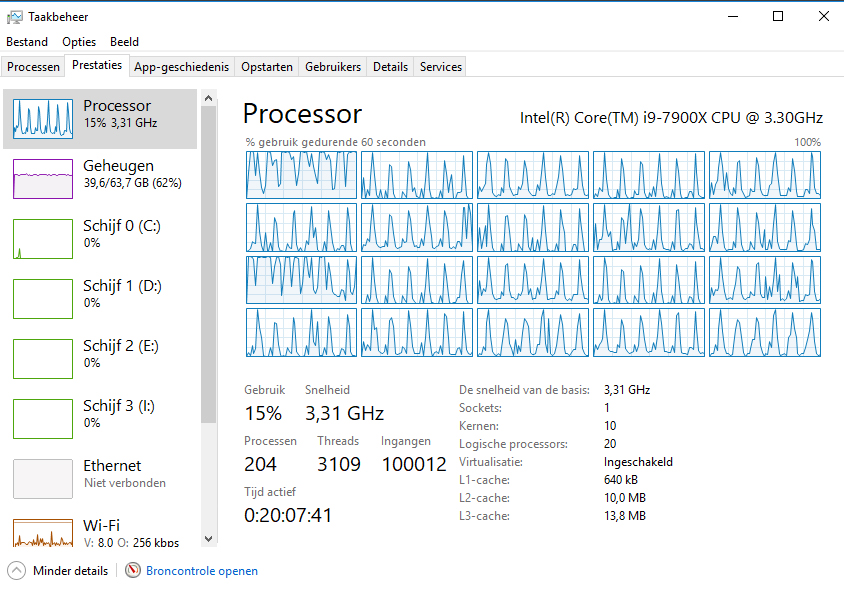The image size is (844, 594).
Task: Select the Geheugen memory graph icon
Action: [43, 179]
